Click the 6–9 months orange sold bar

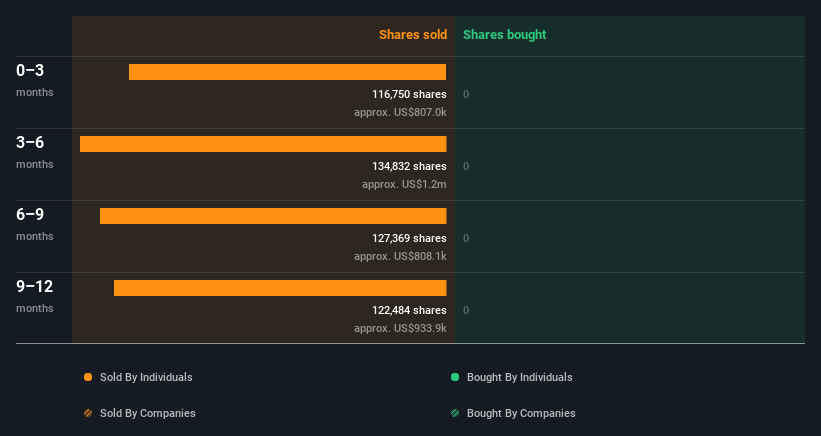273,216
